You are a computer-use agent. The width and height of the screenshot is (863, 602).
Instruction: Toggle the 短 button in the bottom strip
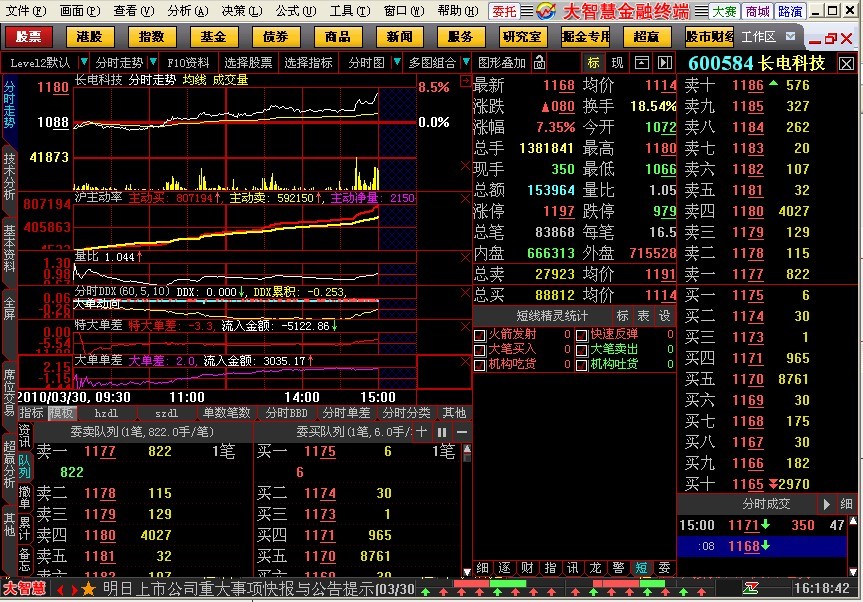point(641,568)
